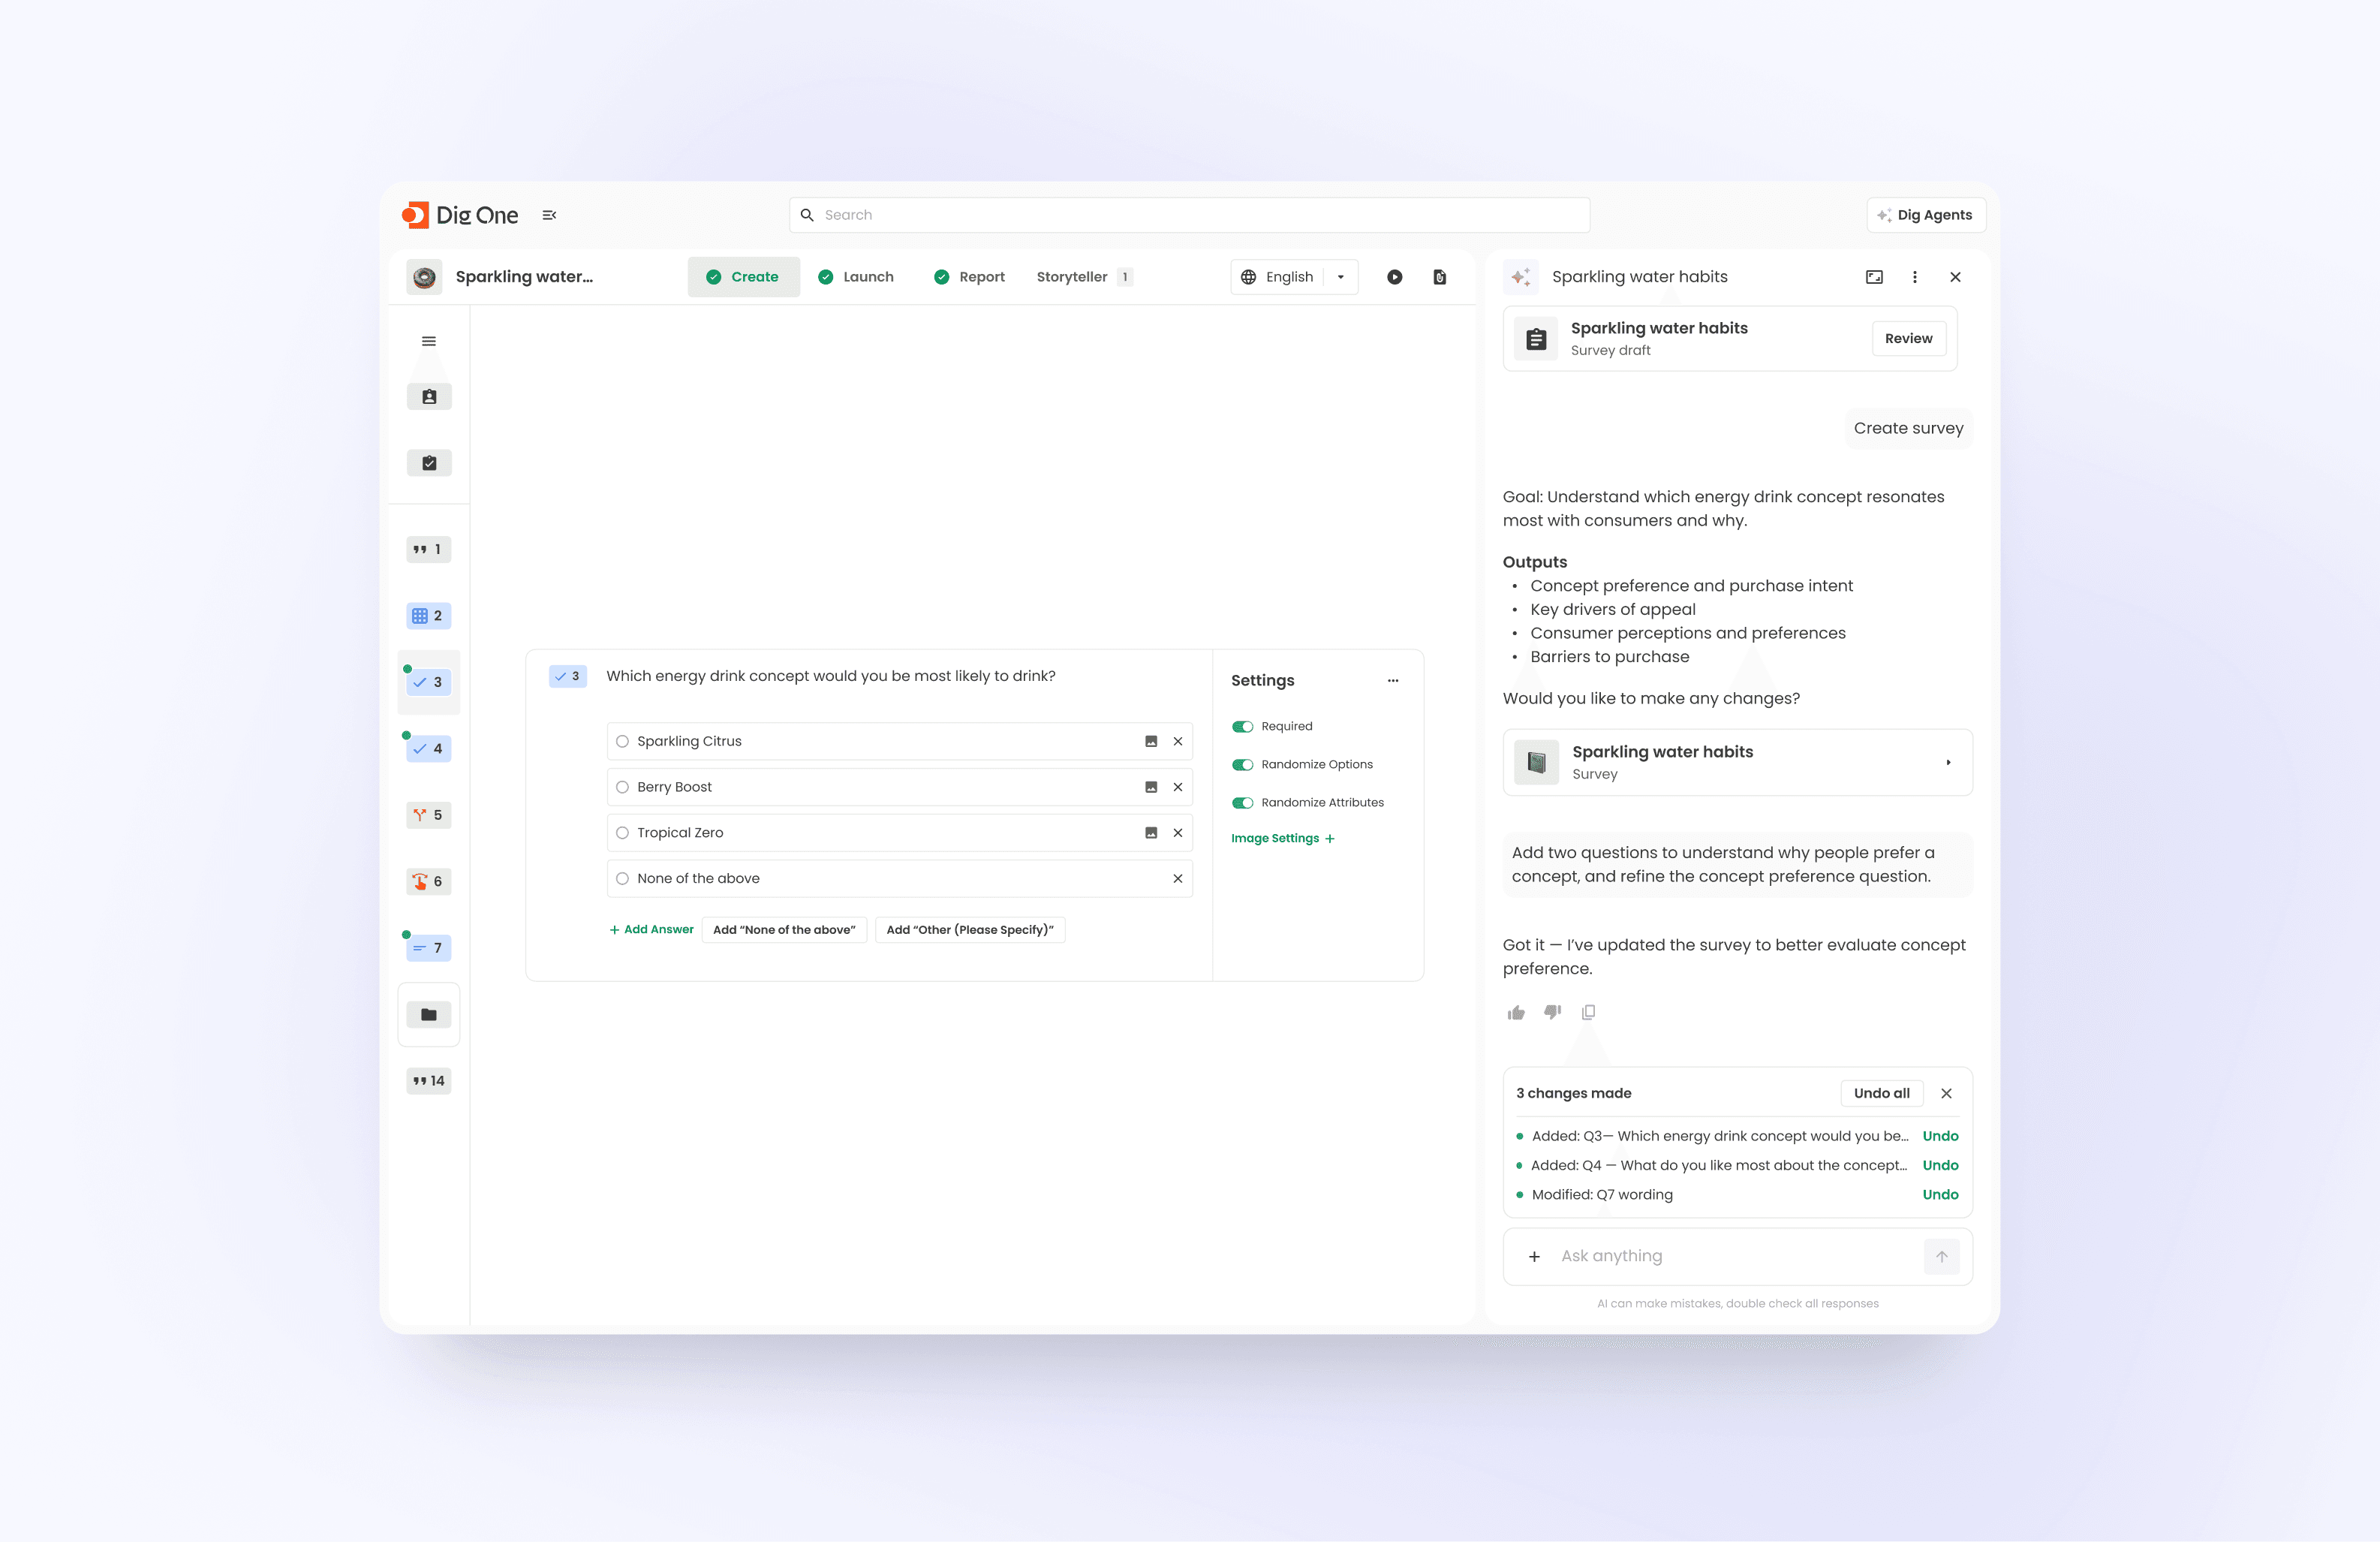Jump to question 1 in sidebar

pos(429,549)
